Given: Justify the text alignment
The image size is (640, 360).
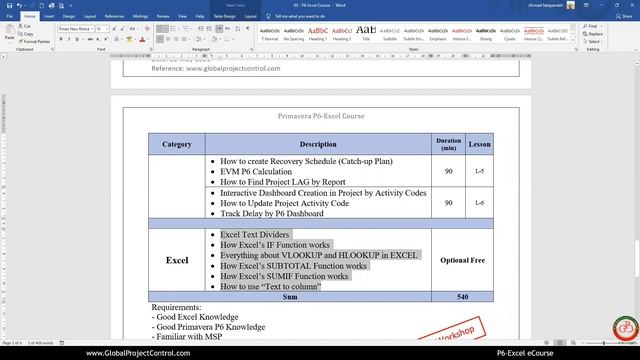Looking at the screenshot, I should [184, 39].
